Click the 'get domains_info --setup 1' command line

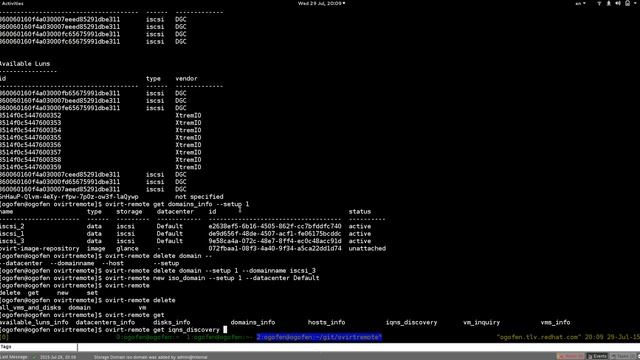click(177, 204)
